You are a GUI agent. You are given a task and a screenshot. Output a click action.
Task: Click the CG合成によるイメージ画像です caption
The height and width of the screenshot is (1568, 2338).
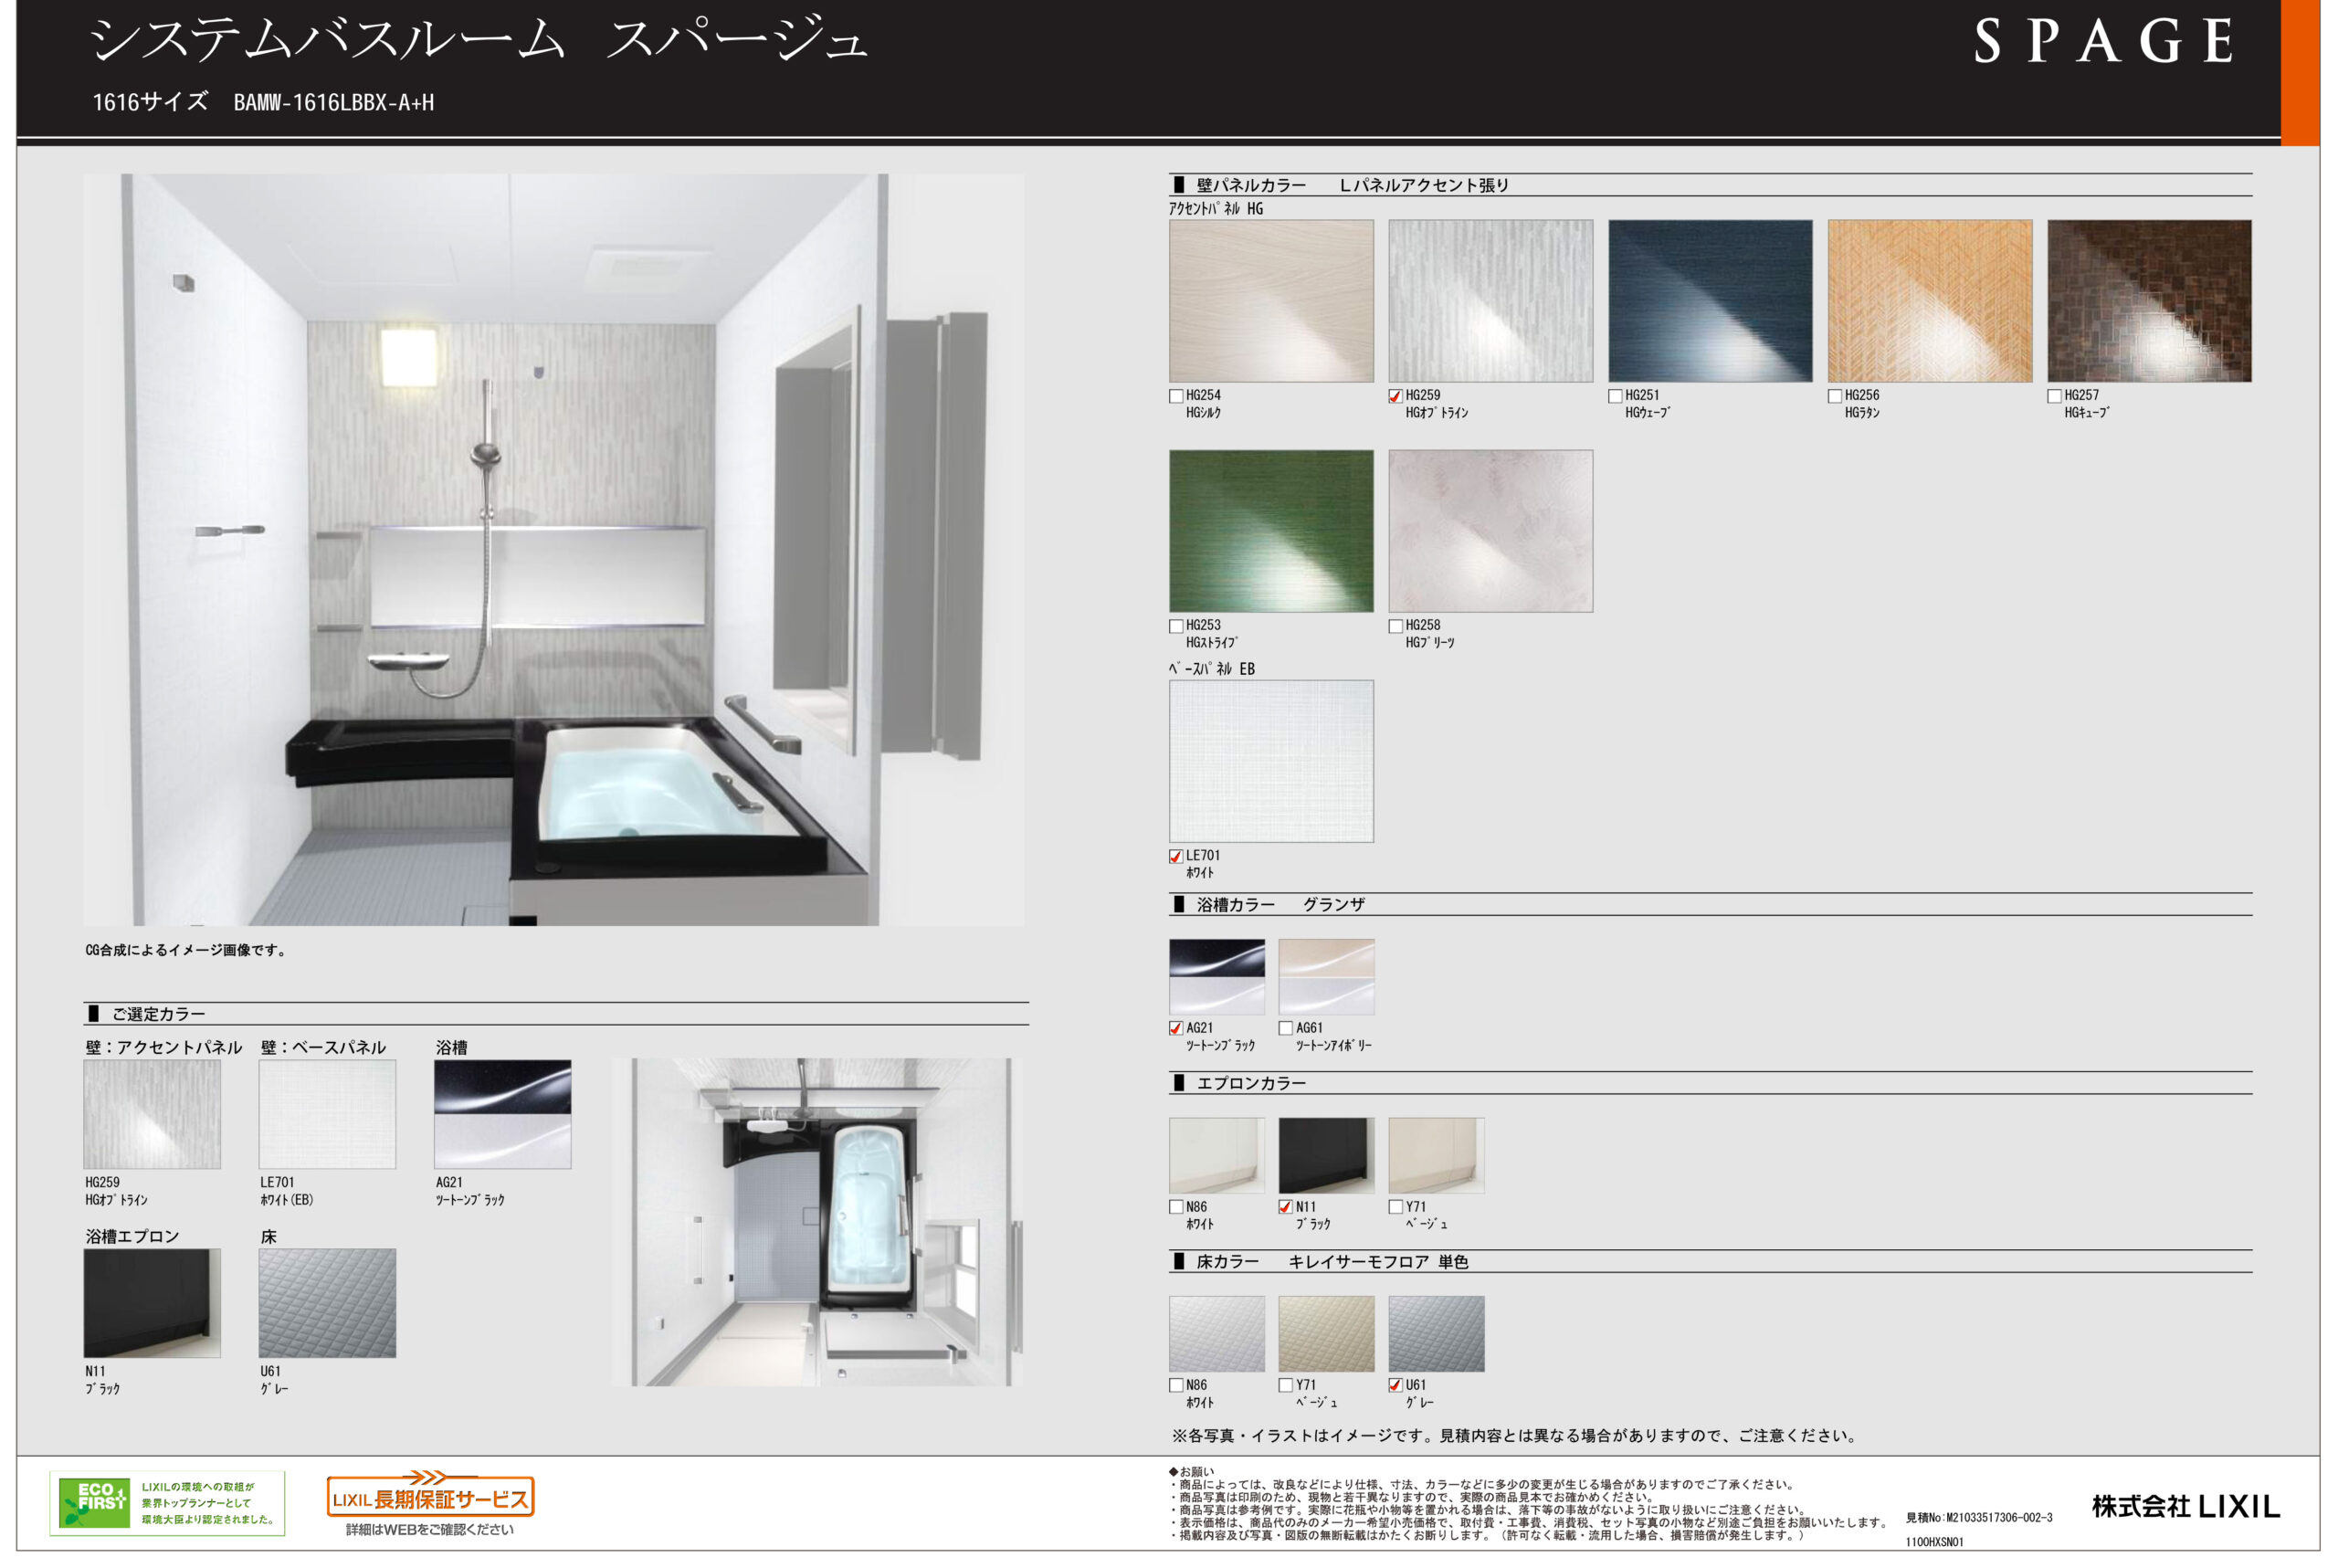[x=186, y=950]
